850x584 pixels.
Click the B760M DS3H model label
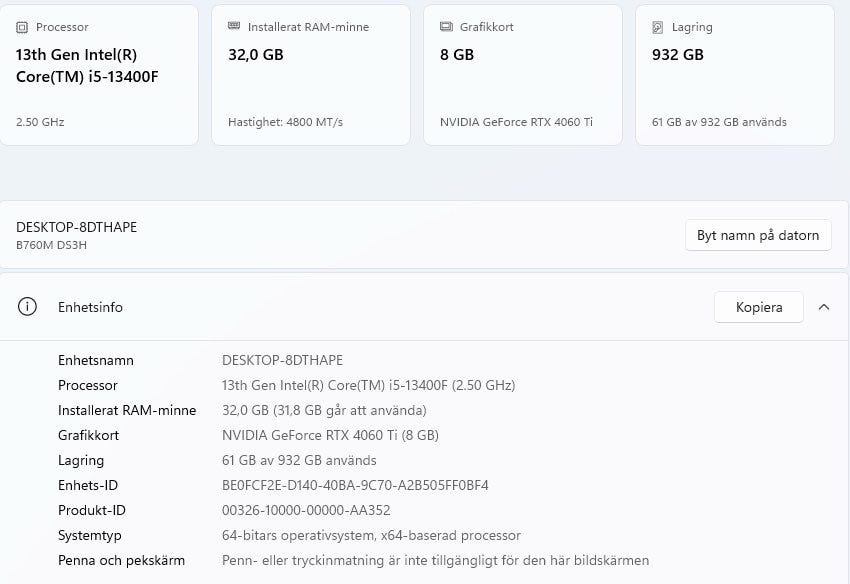pos(51,245)
